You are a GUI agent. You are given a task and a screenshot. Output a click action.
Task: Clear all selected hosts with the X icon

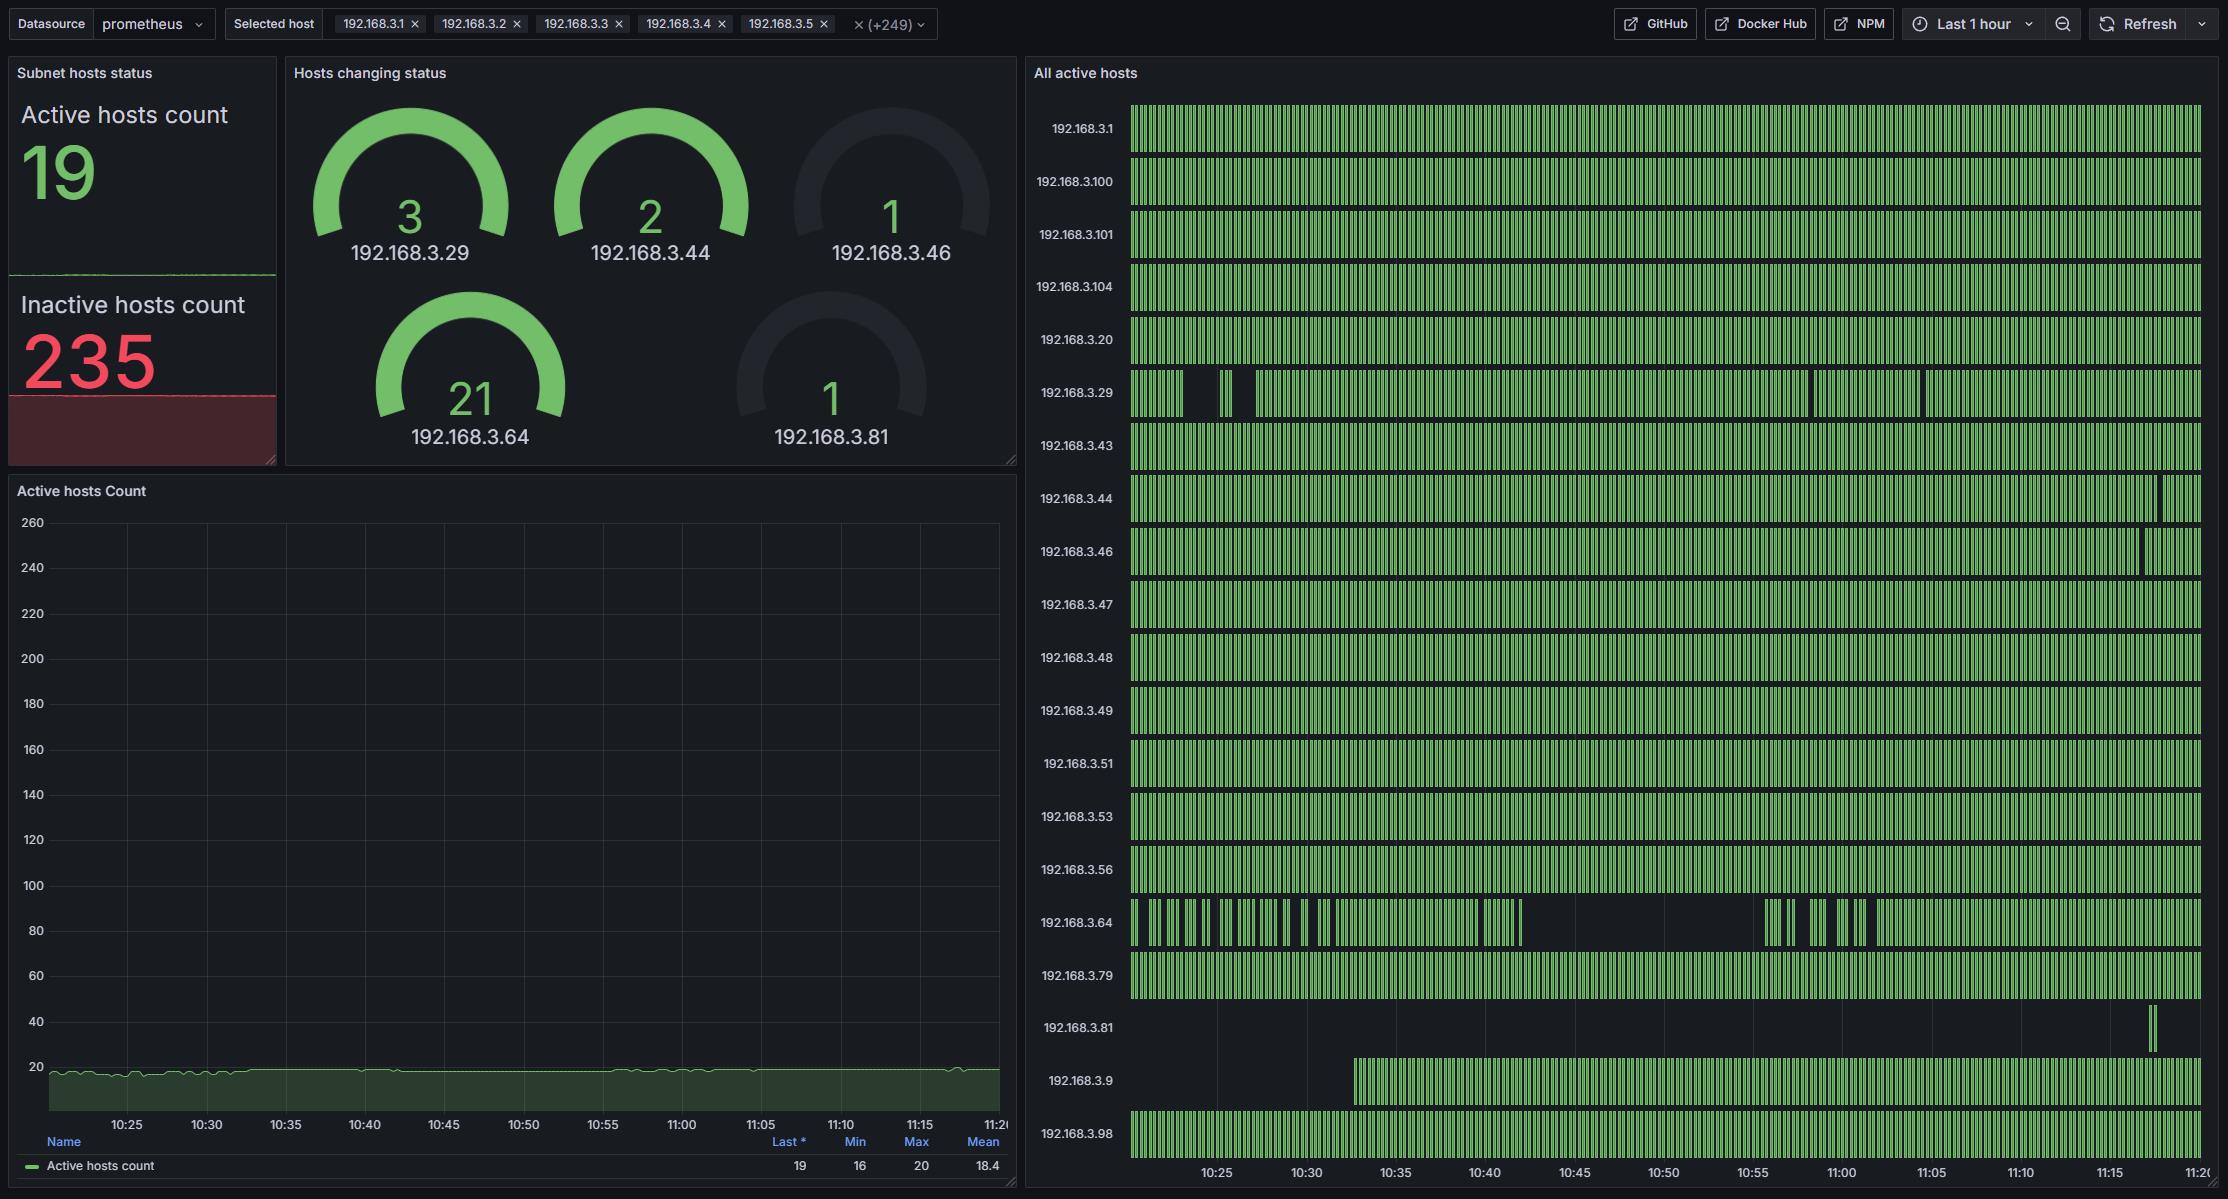pyautogui.click(x=858, y=25)
